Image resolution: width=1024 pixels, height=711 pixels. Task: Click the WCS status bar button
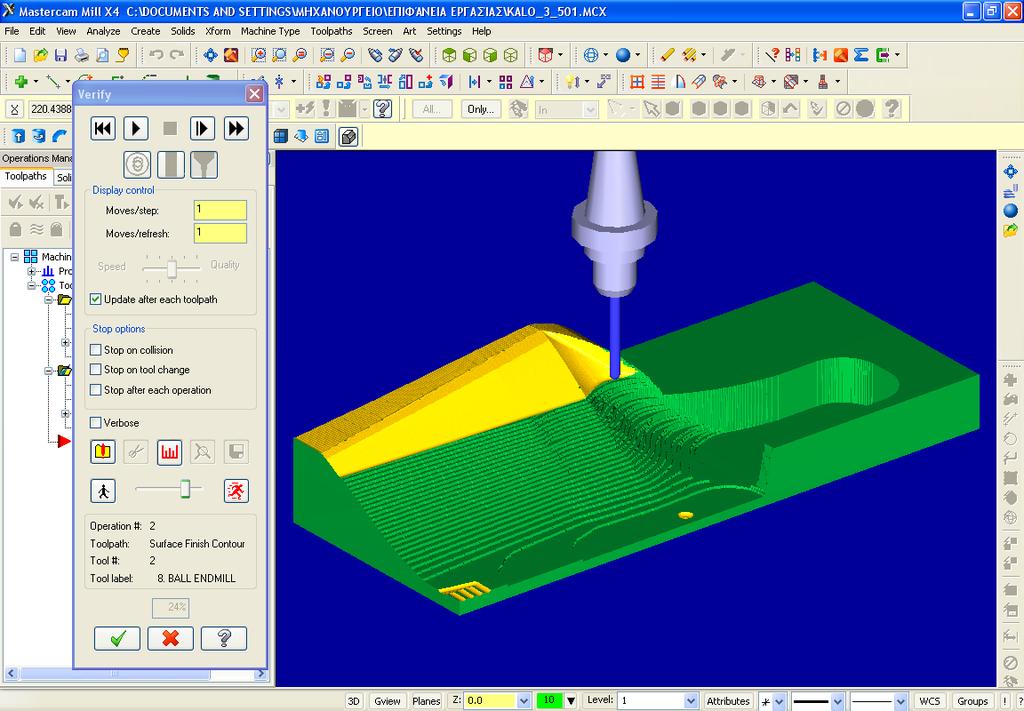(x=929, y=701)
